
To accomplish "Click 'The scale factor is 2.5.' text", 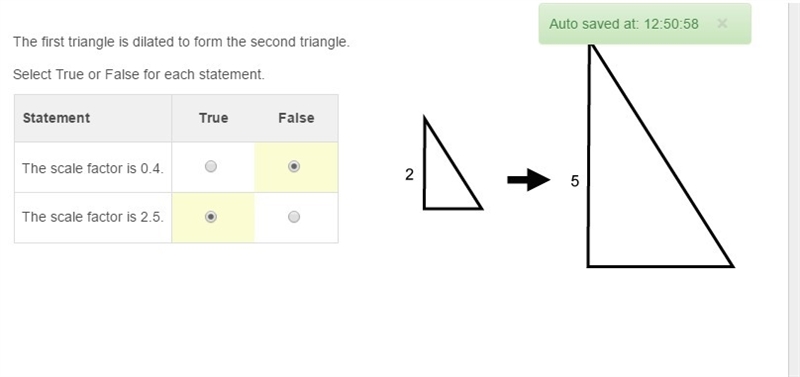I will click(93, 217).
